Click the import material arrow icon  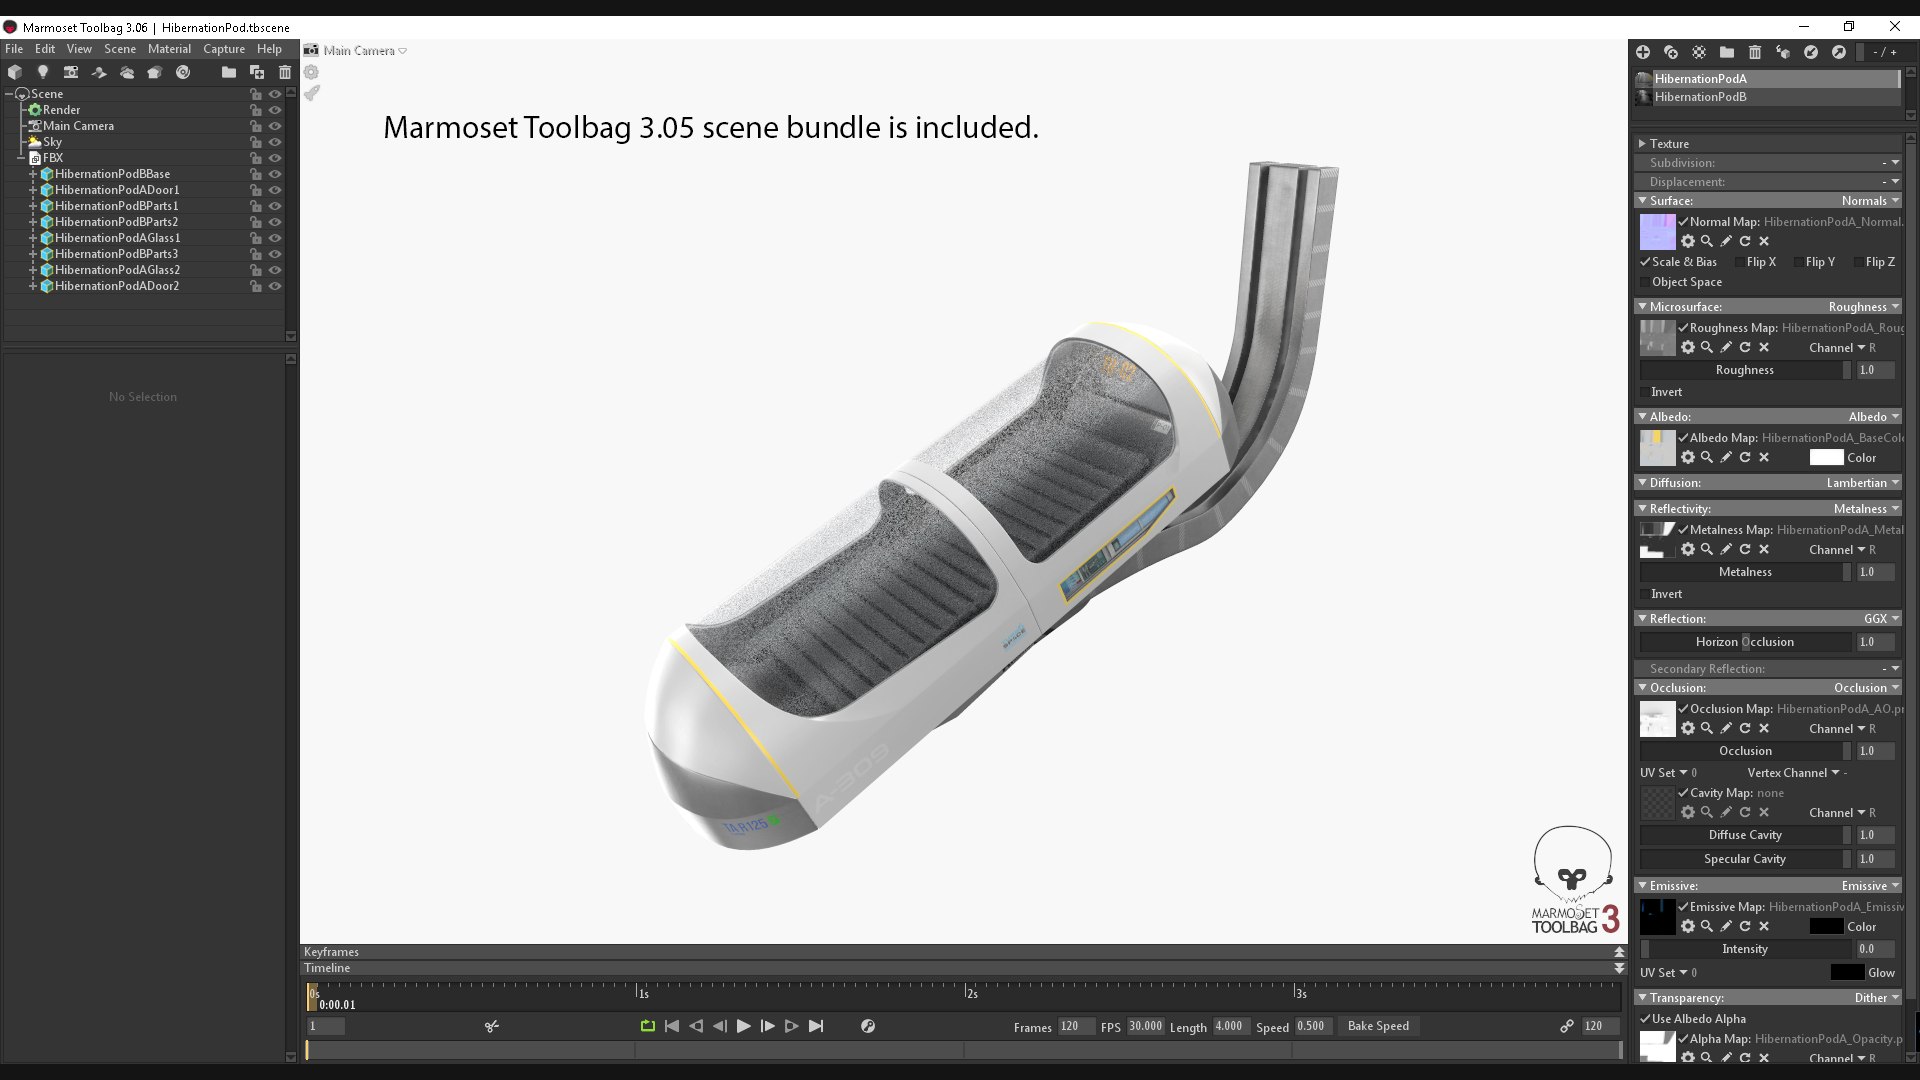(x=1811, y=52)
